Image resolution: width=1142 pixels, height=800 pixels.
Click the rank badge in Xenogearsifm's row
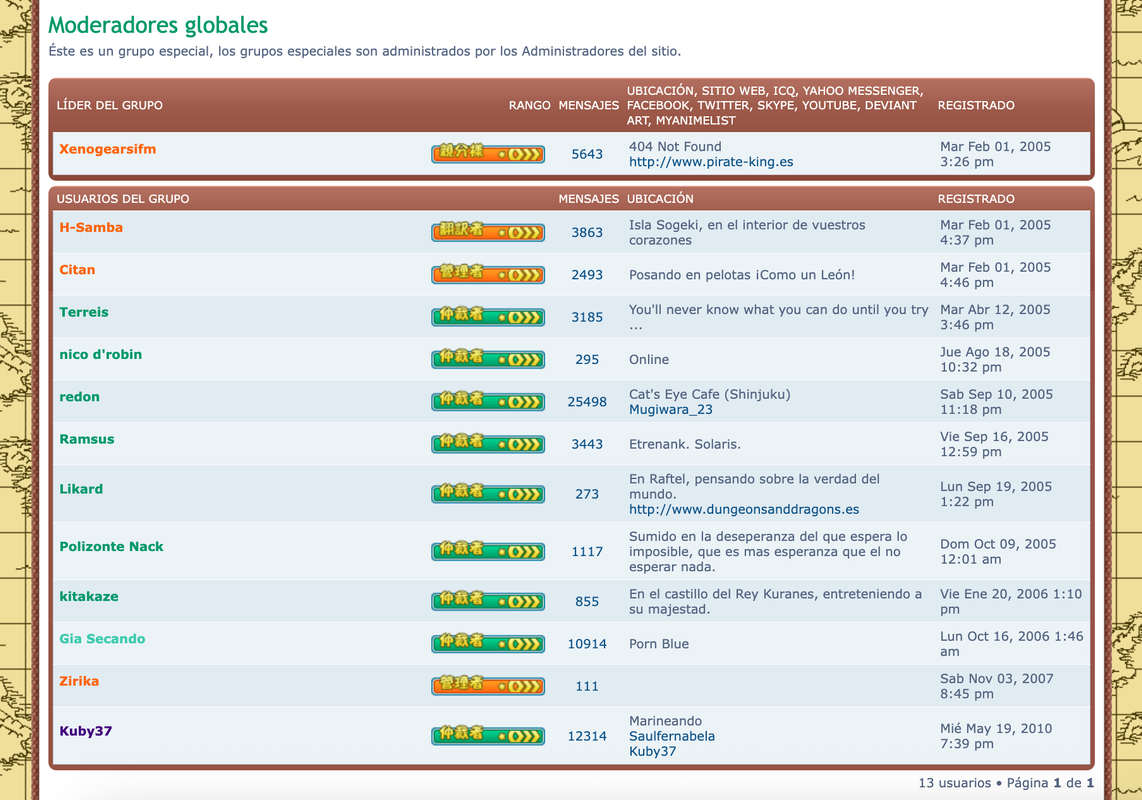[488, 153]
